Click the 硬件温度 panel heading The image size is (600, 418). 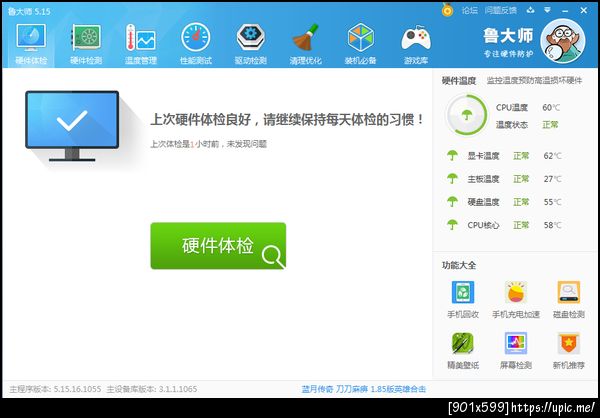coord(459,81)
